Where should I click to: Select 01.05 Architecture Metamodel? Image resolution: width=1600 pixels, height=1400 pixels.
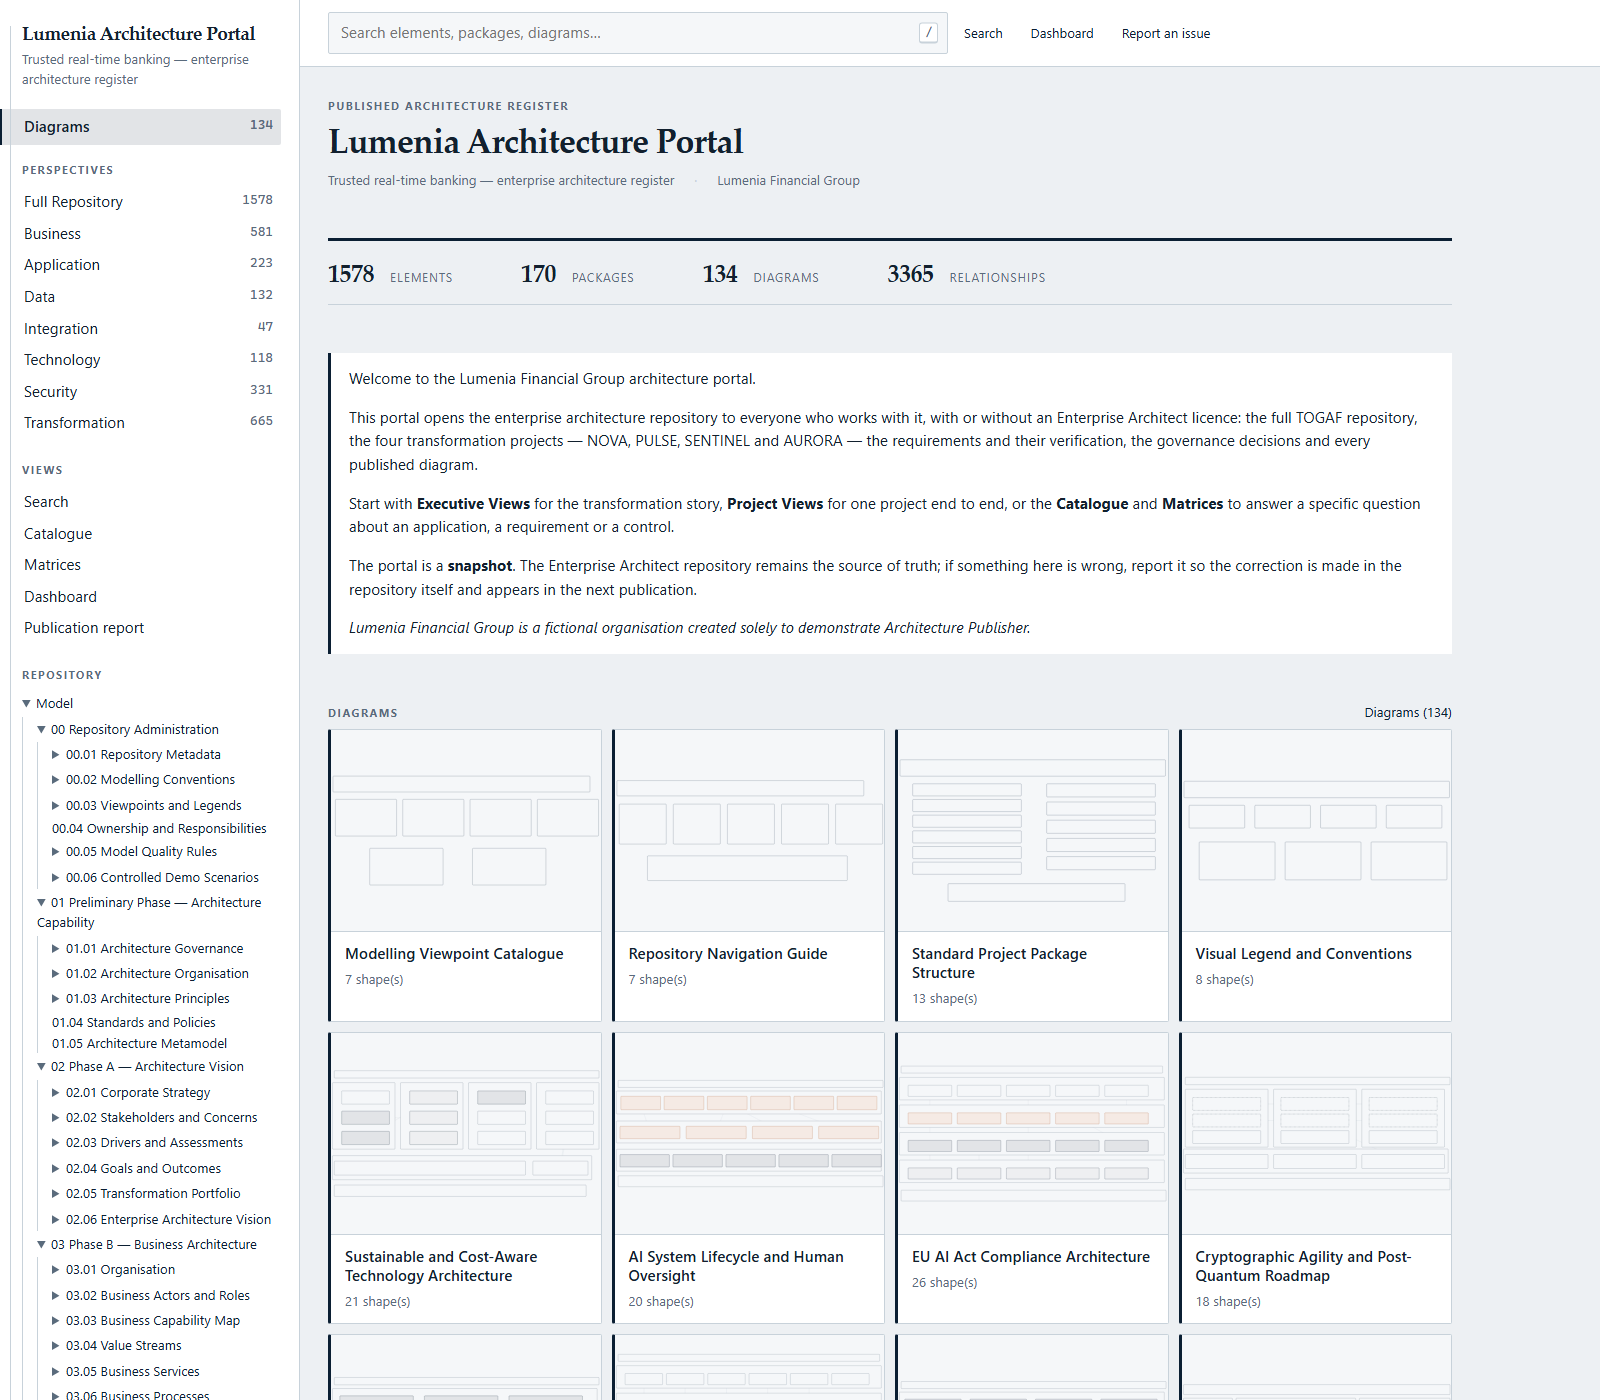[x=139, y=1043]
